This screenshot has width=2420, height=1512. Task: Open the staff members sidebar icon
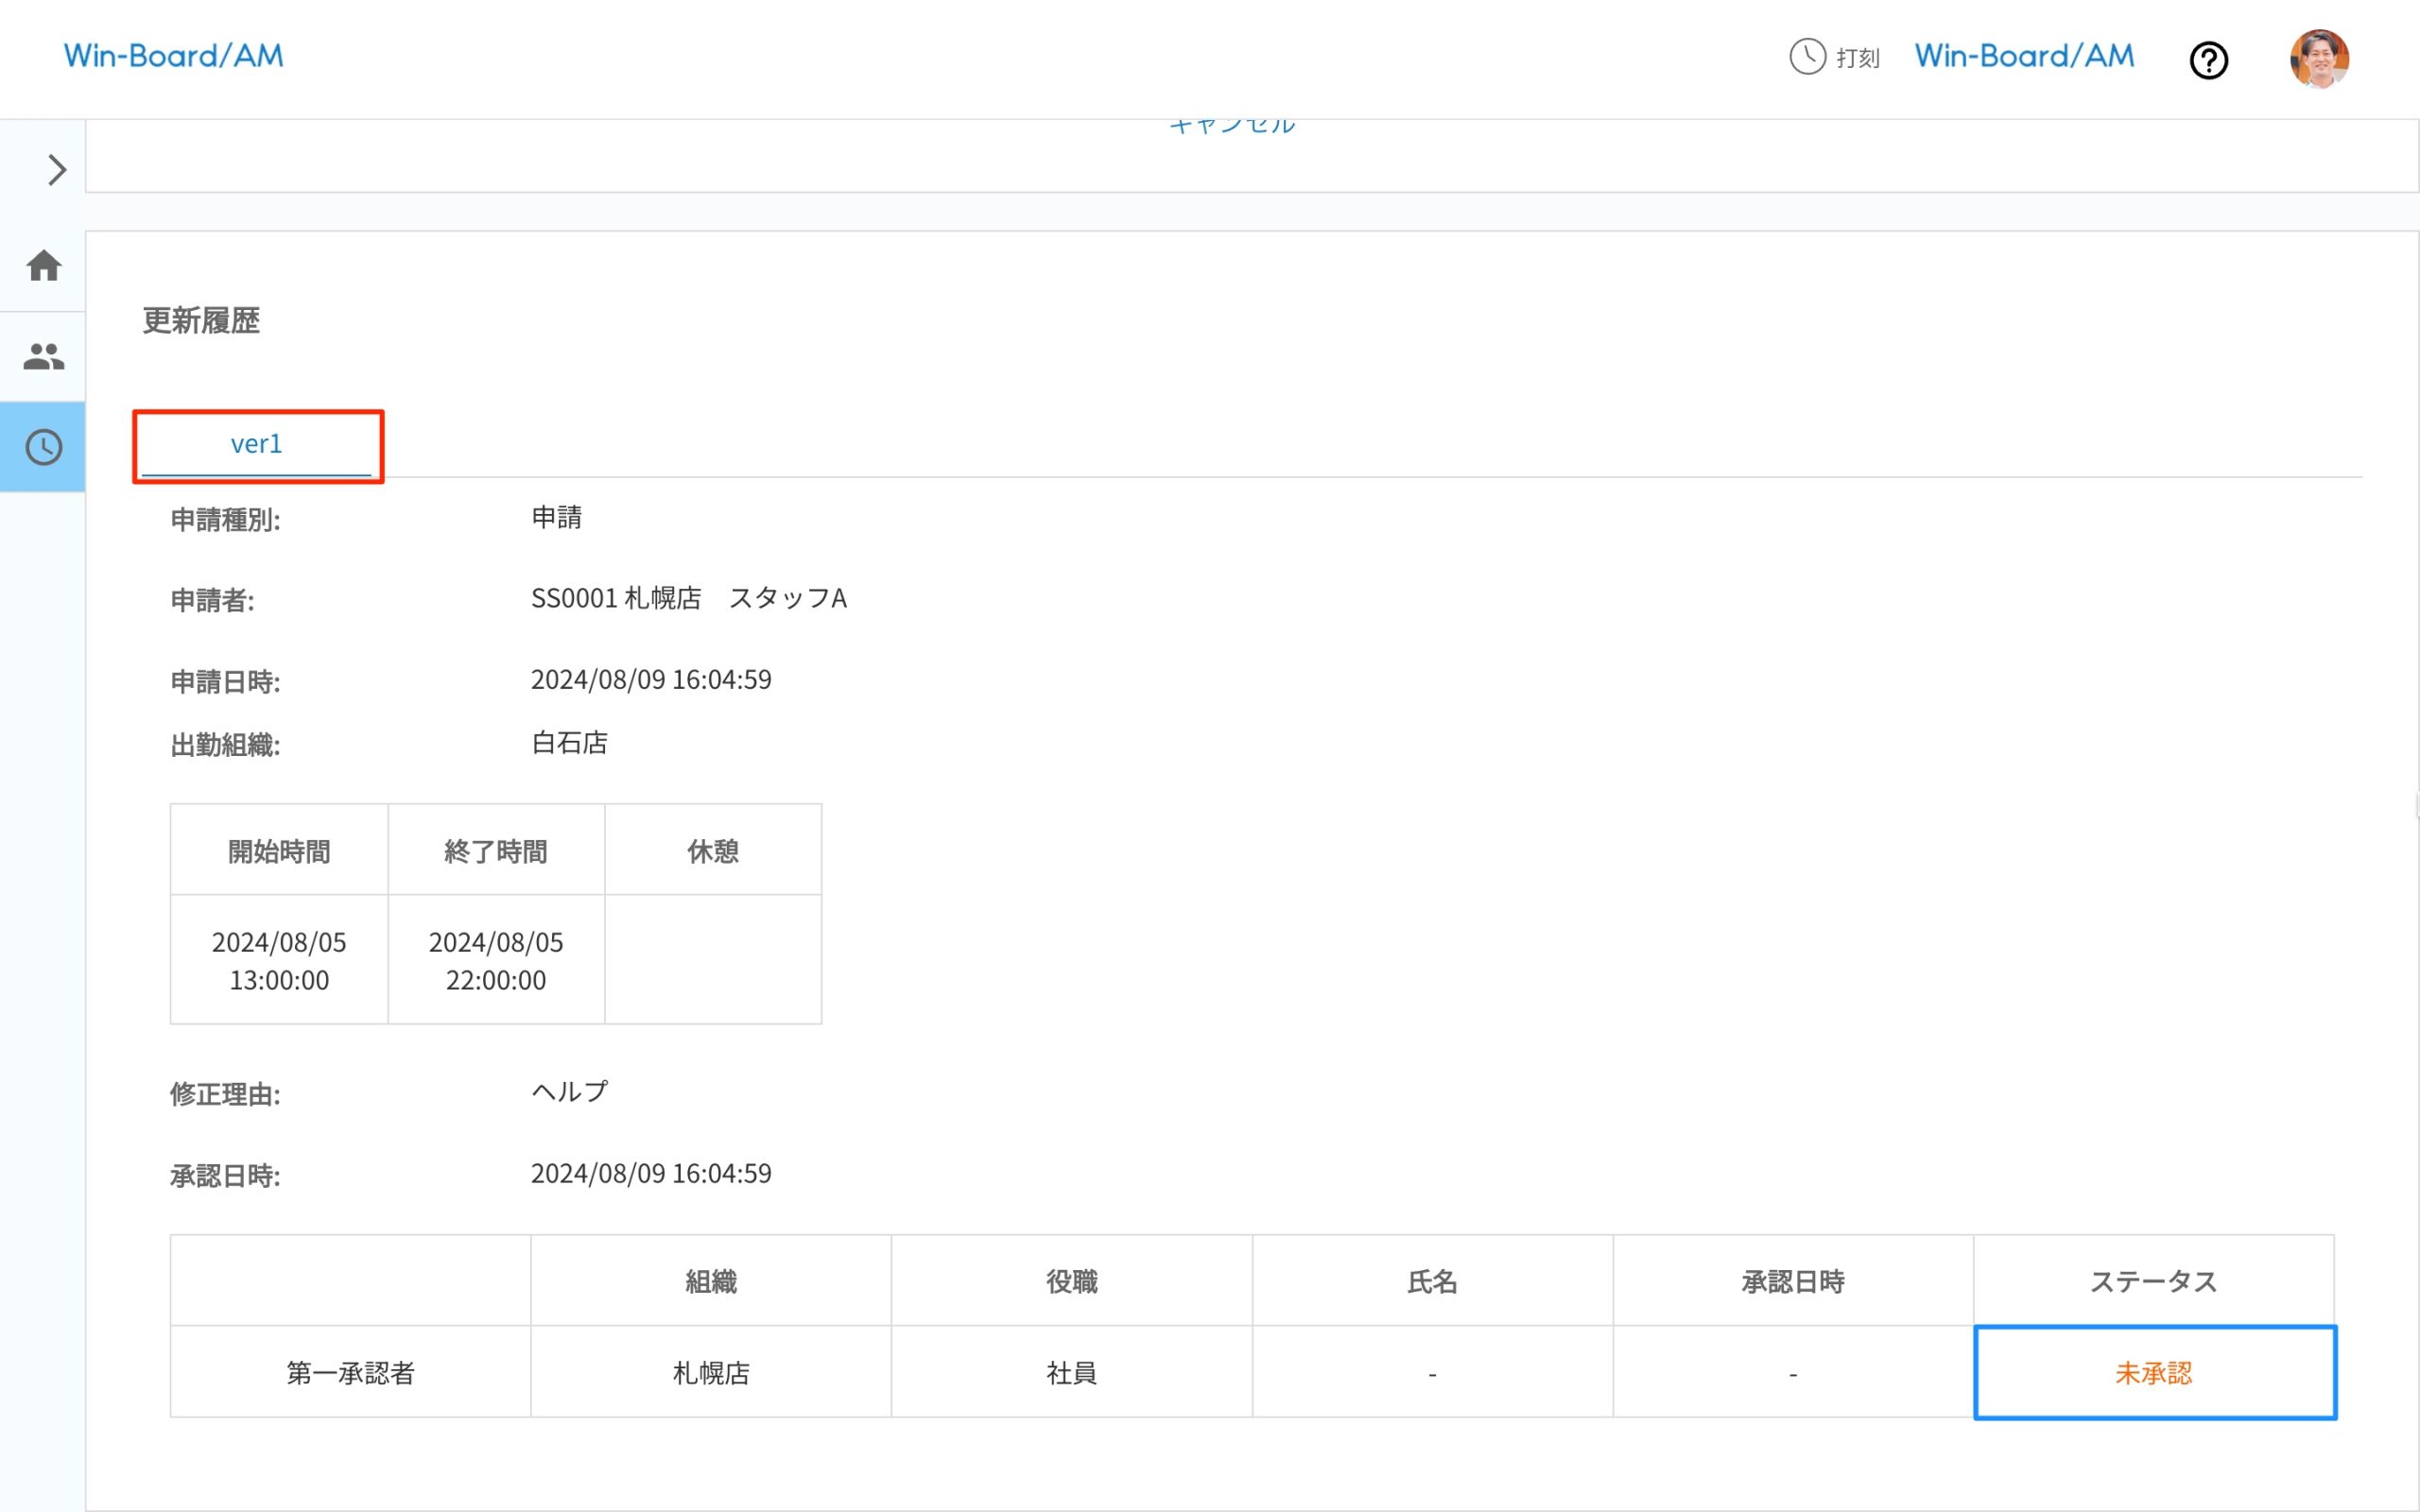[x=43, y=356]
